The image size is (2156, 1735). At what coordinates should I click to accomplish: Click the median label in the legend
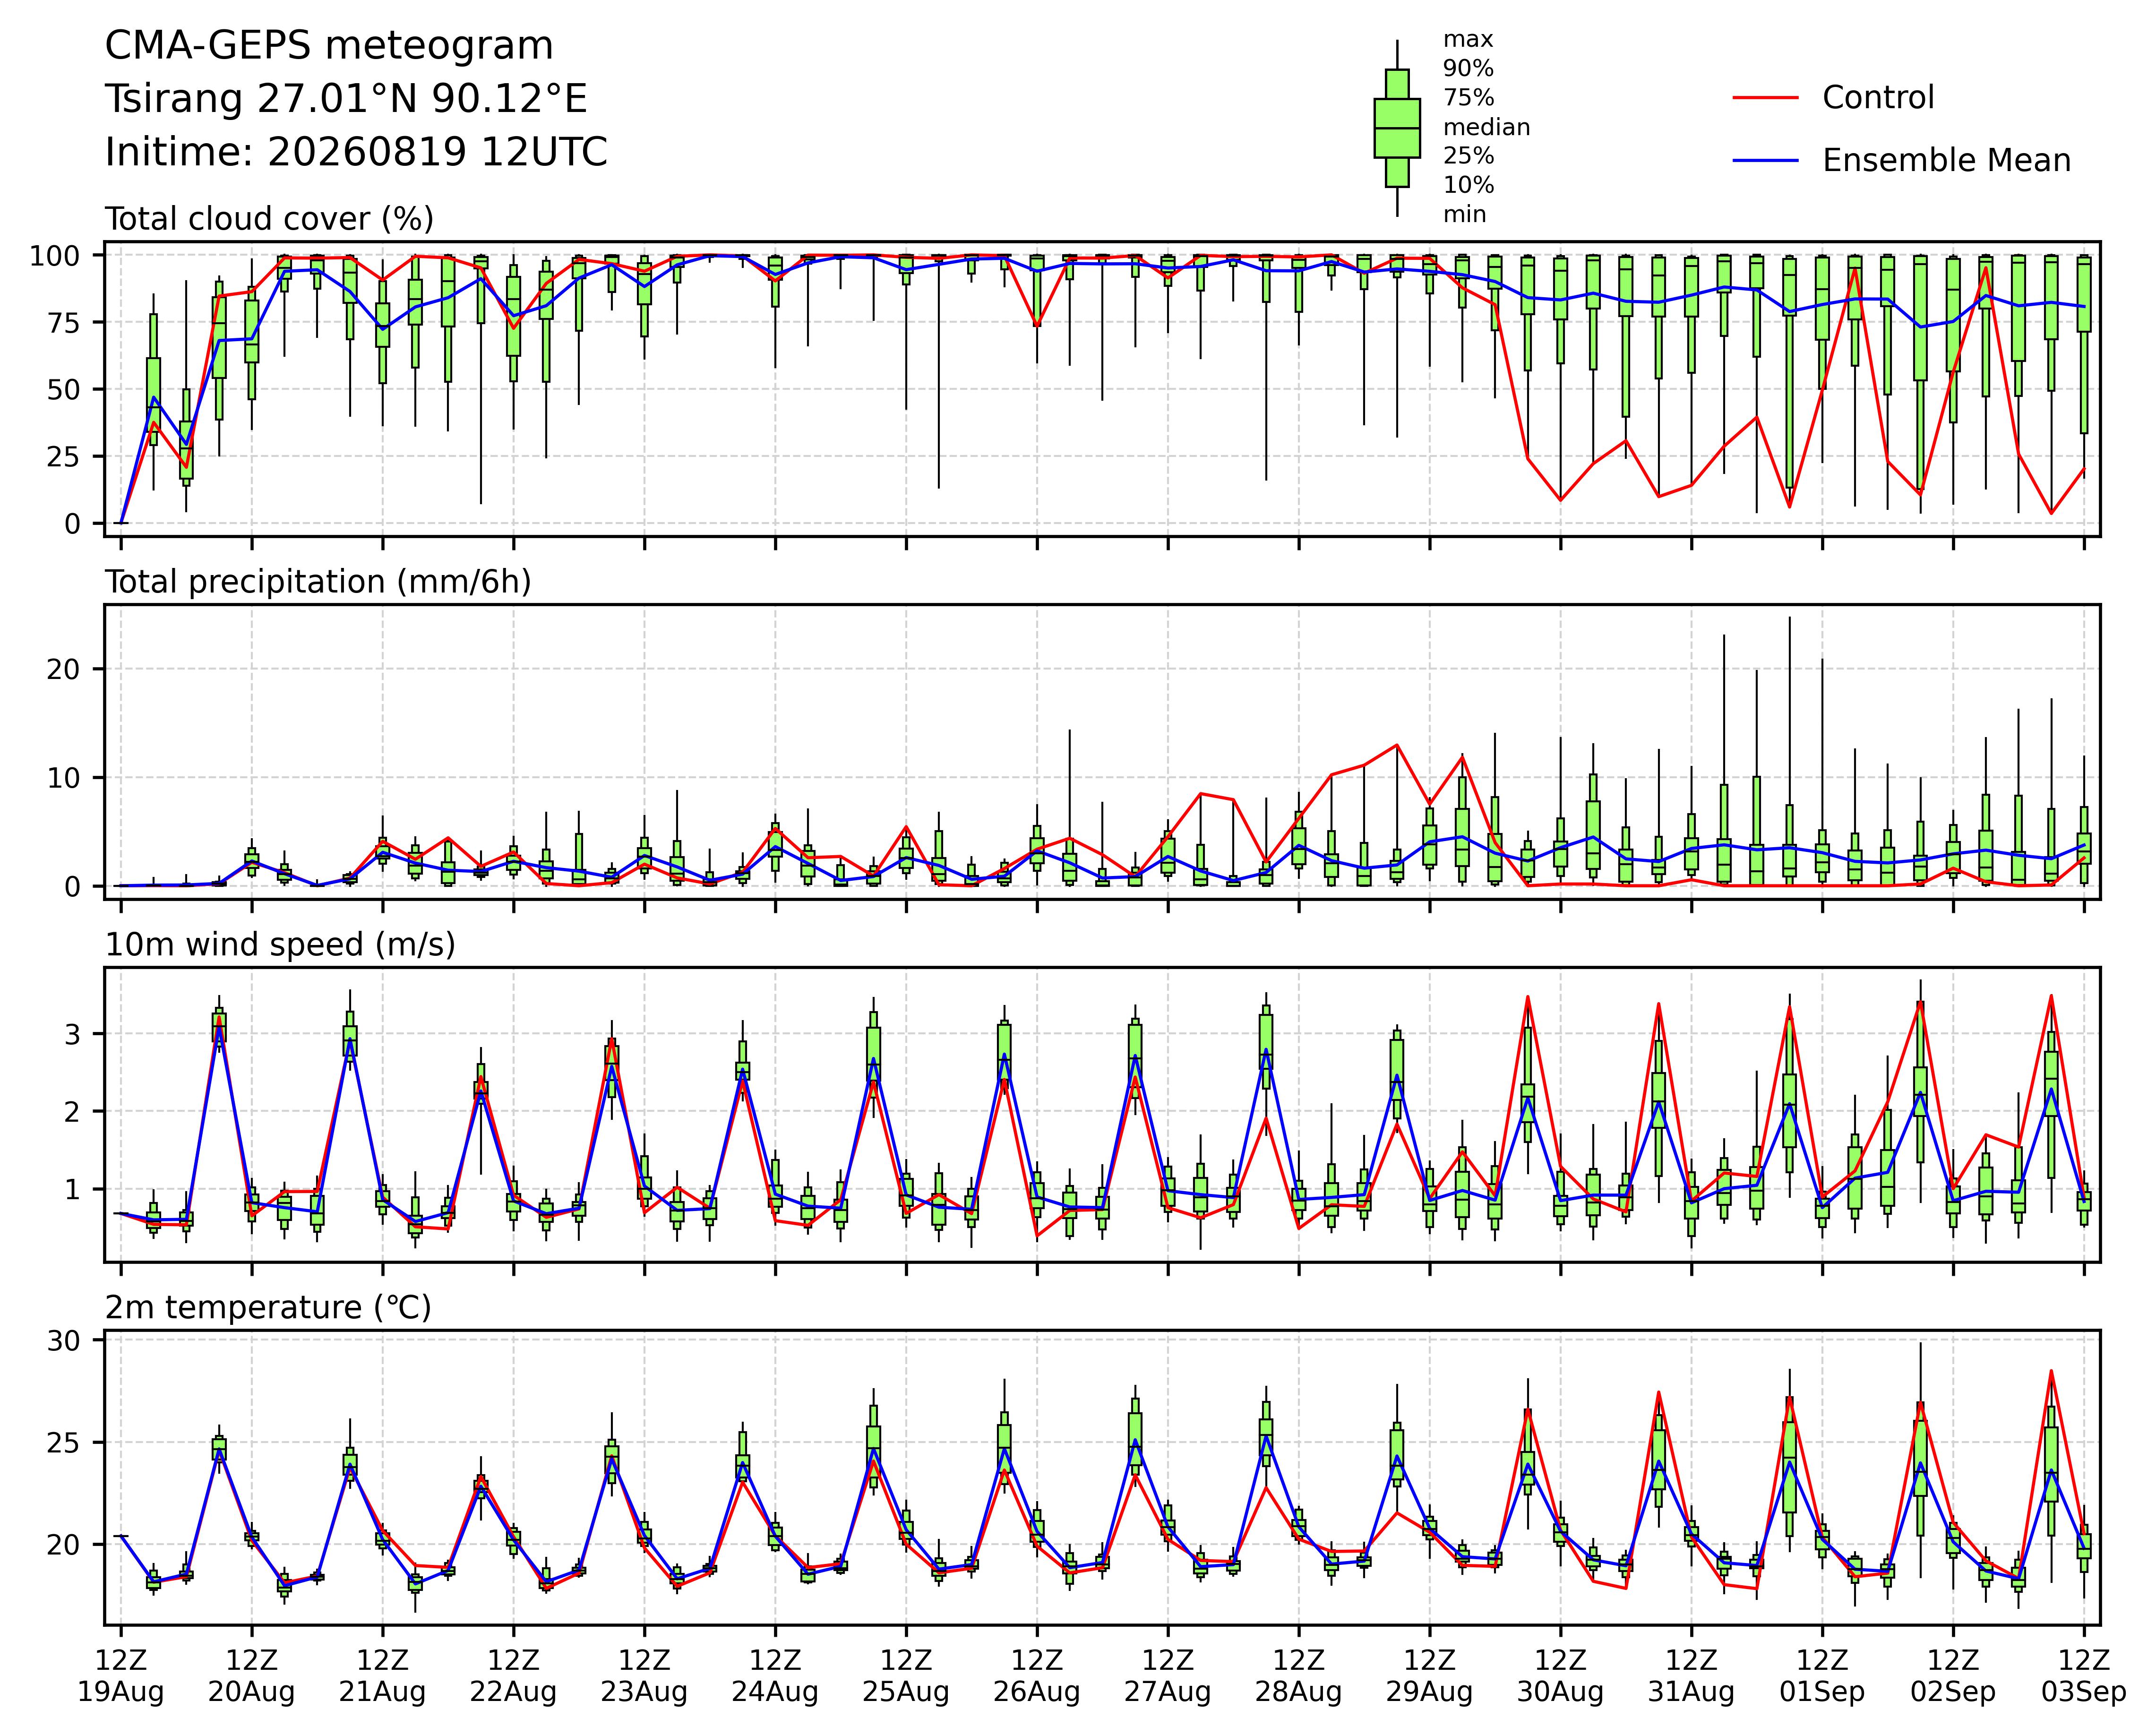[x=1486, y=127]
